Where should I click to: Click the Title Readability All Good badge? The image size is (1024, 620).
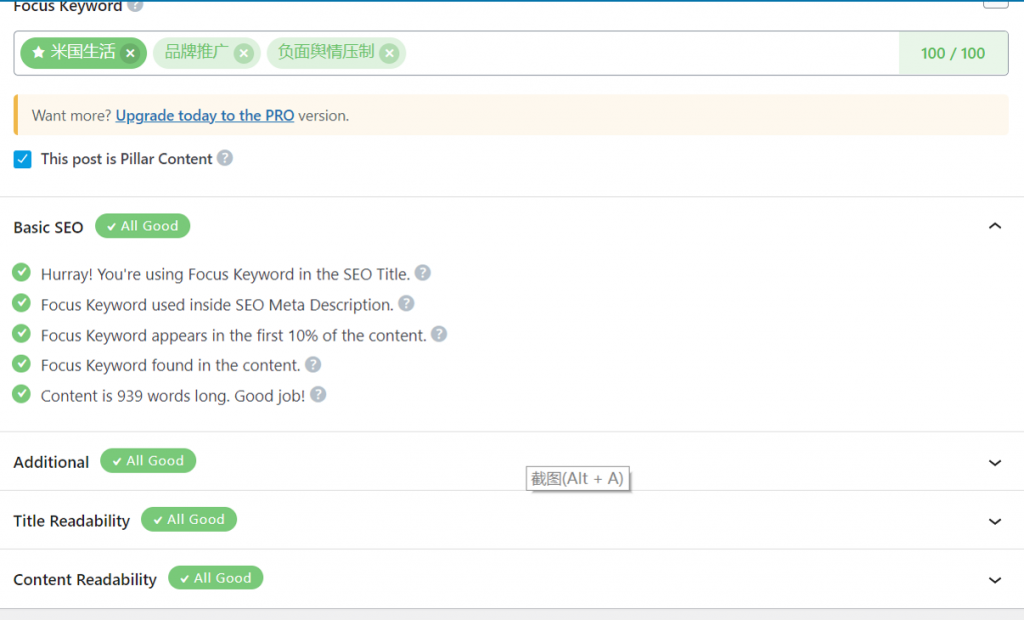189,519
